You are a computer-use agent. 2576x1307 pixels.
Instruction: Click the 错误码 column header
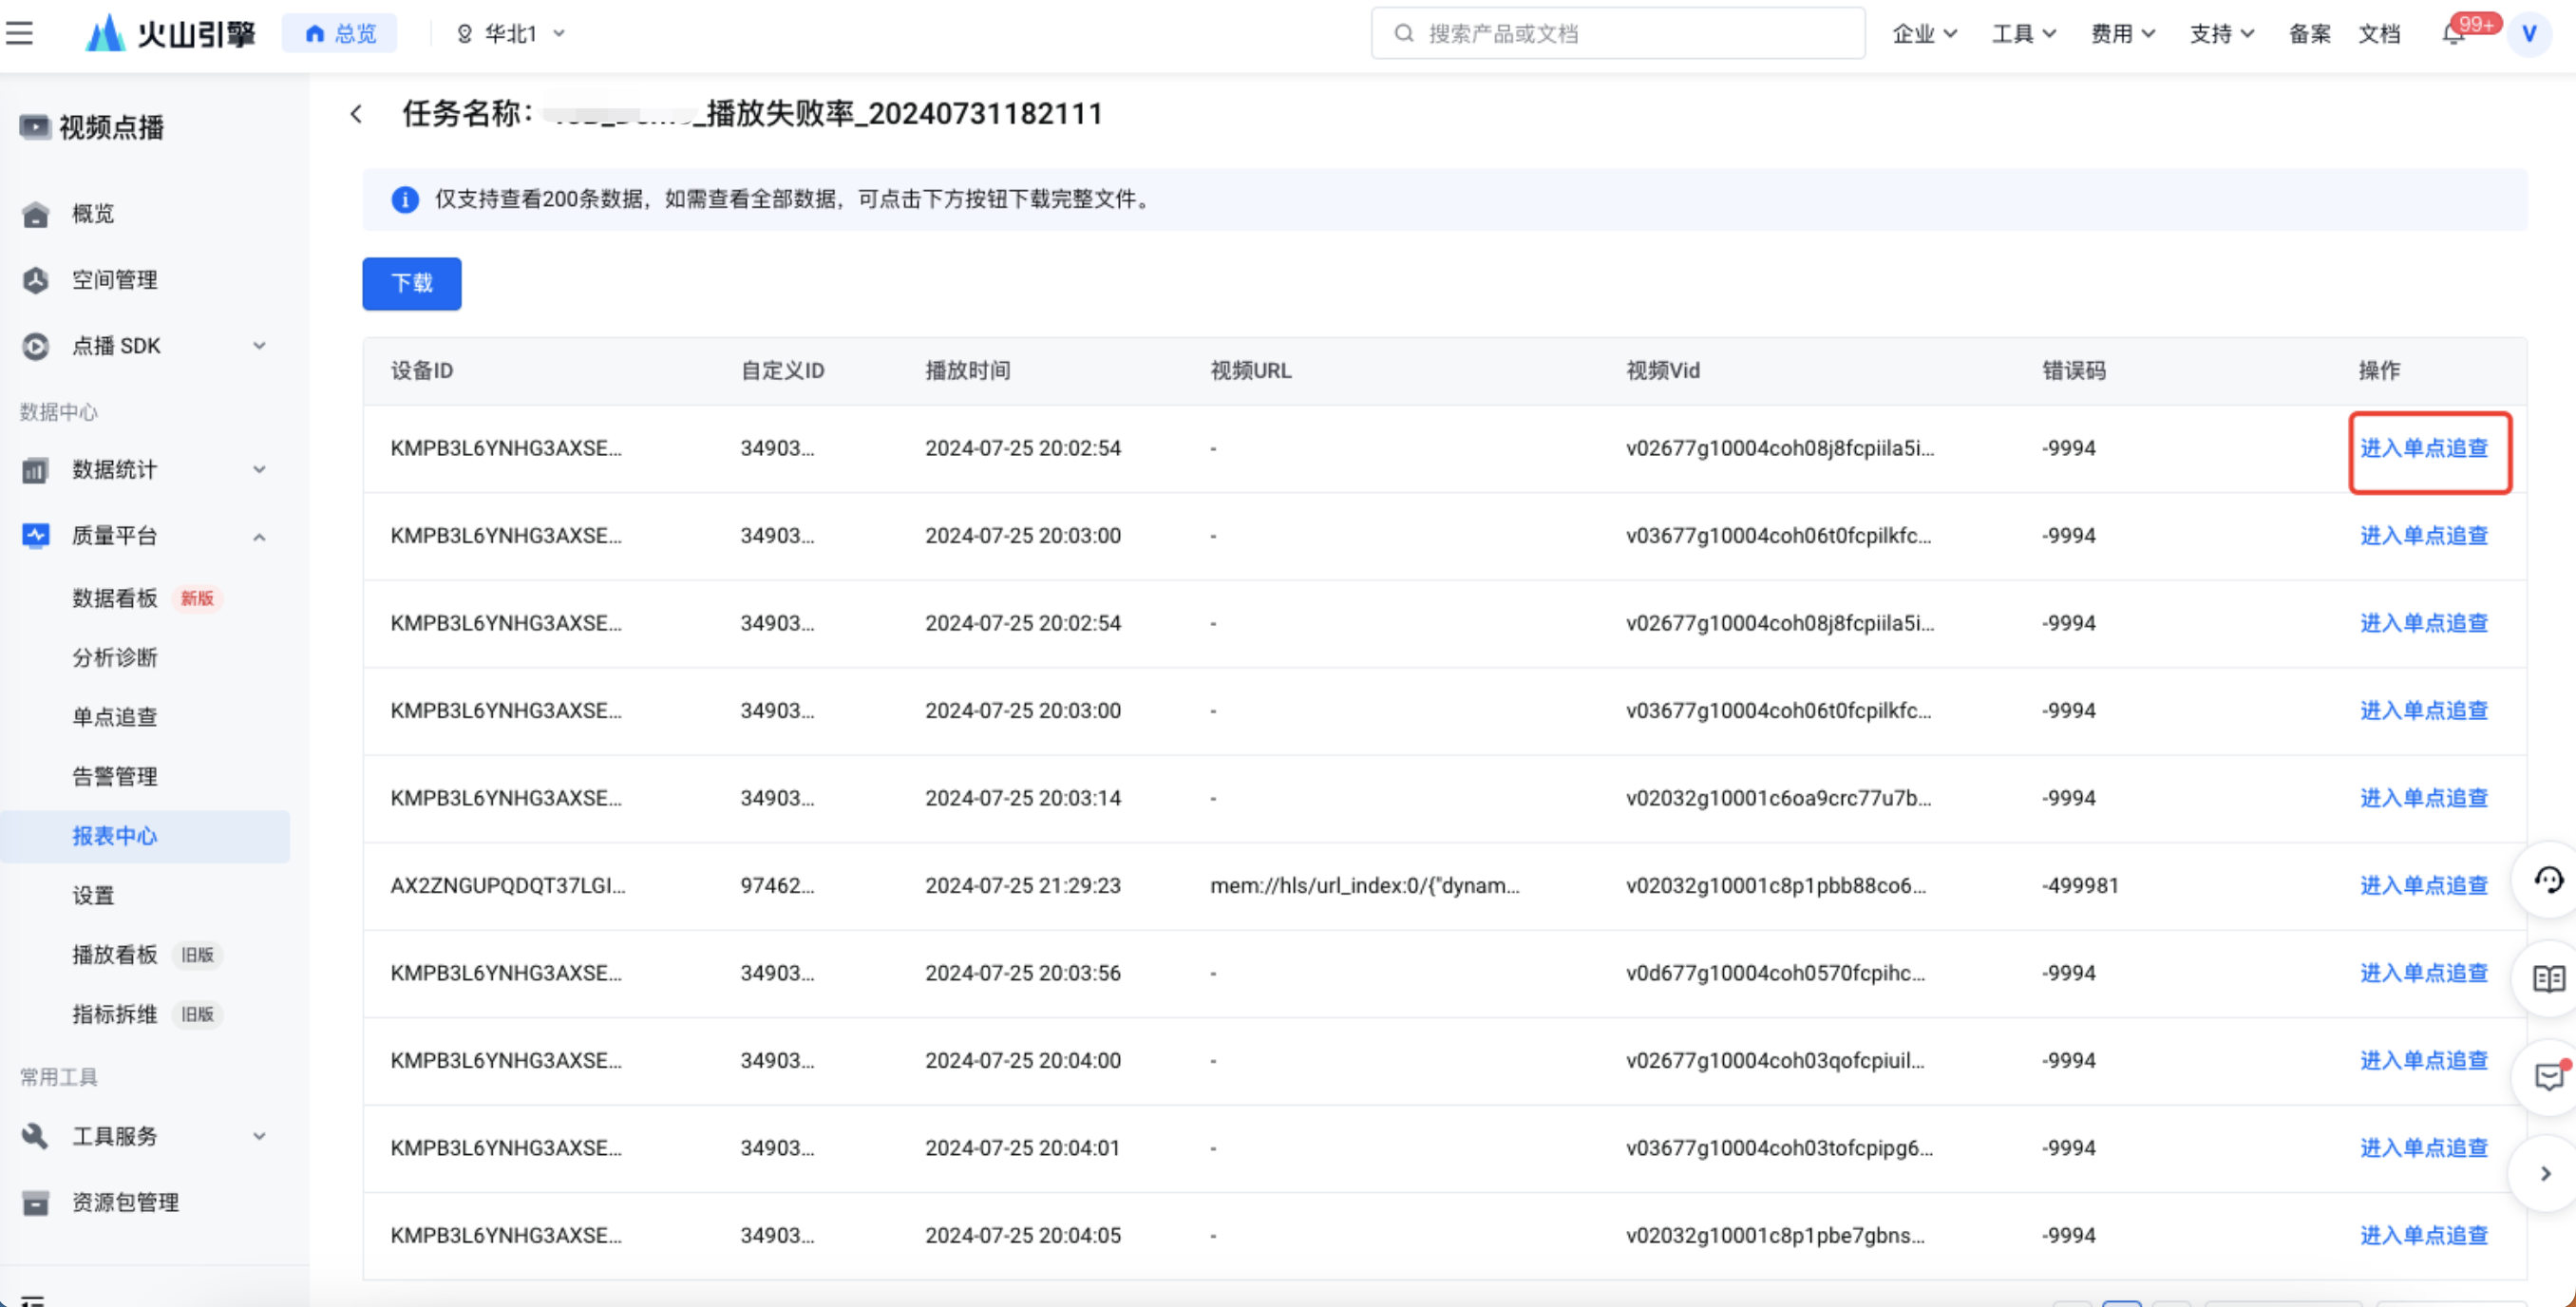point(2074,371)
